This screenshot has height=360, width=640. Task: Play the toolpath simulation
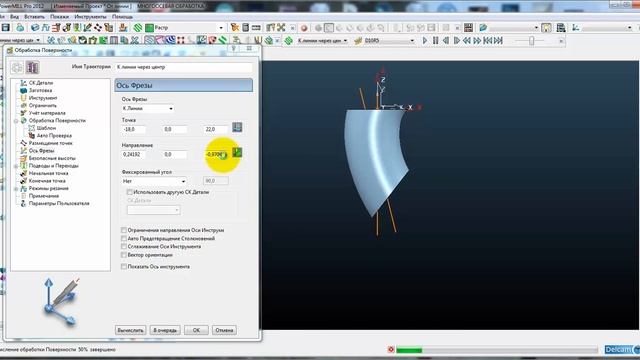[425, 40]
